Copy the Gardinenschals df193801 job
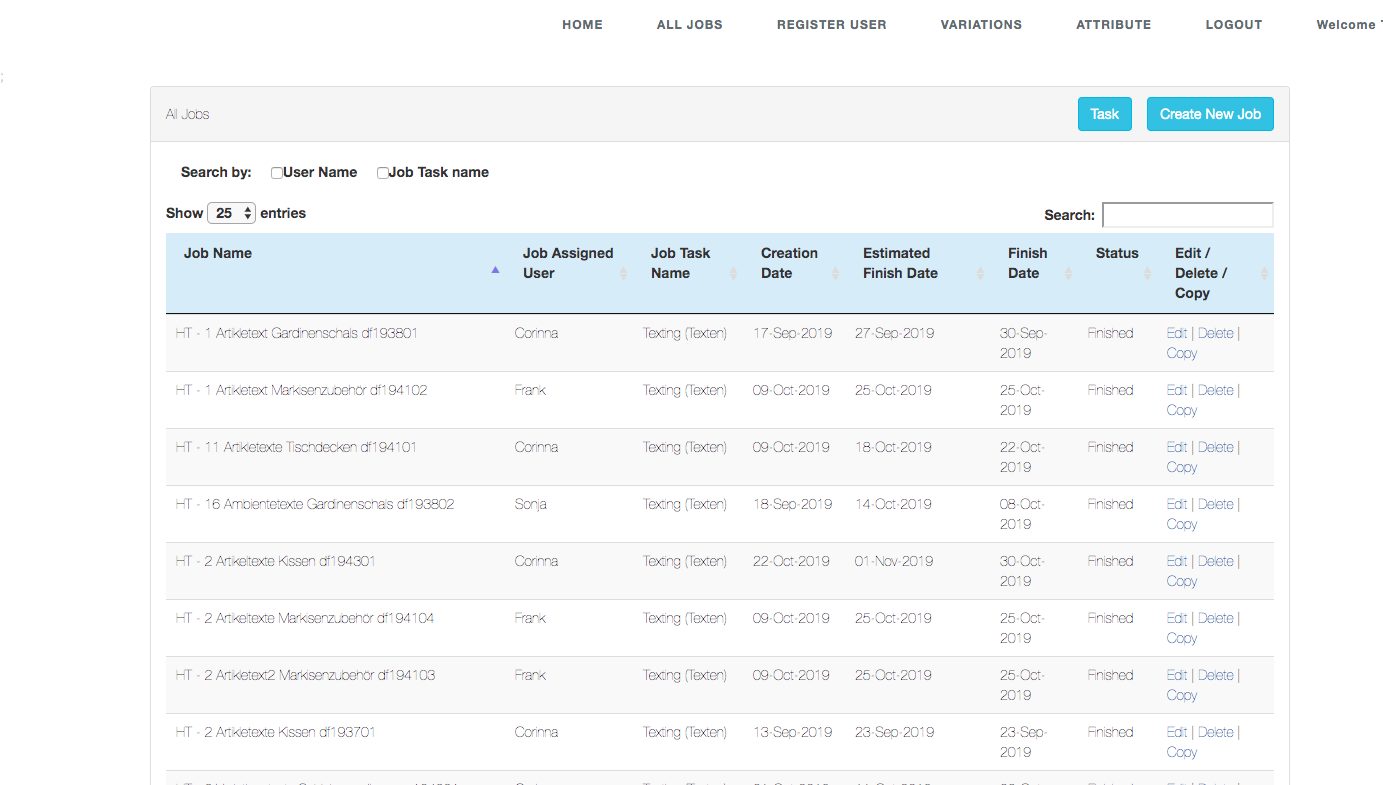This screenshot has height=785, width=1383. pyautogui.click(x=1182, y=353)
